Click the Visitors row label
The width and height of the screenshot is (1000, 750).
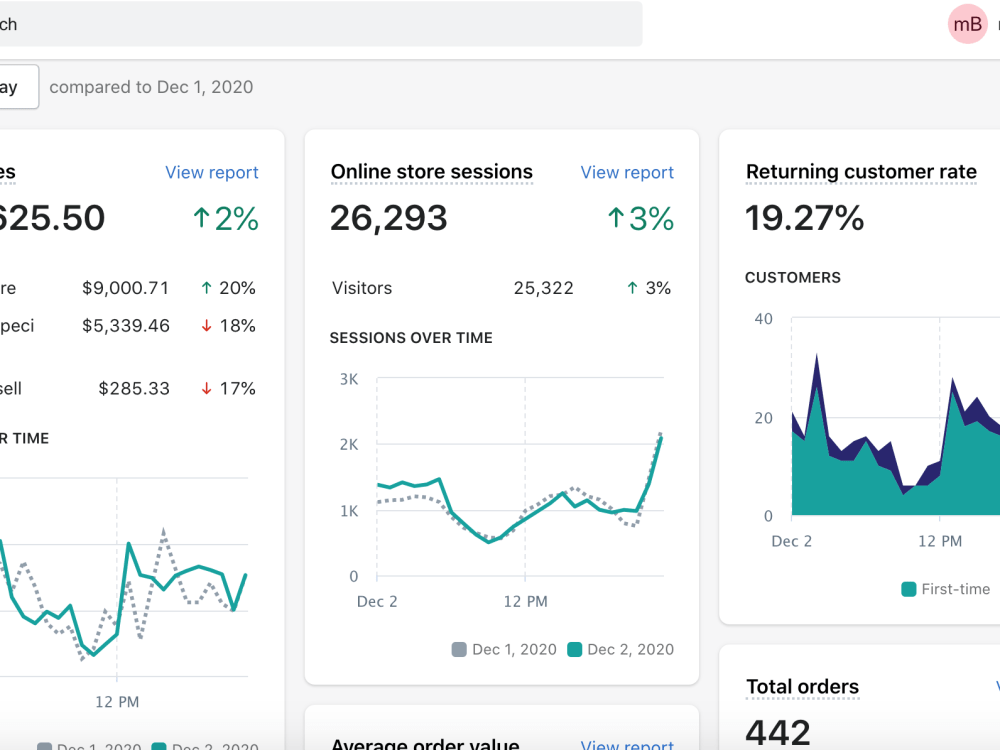pos(362,288)
